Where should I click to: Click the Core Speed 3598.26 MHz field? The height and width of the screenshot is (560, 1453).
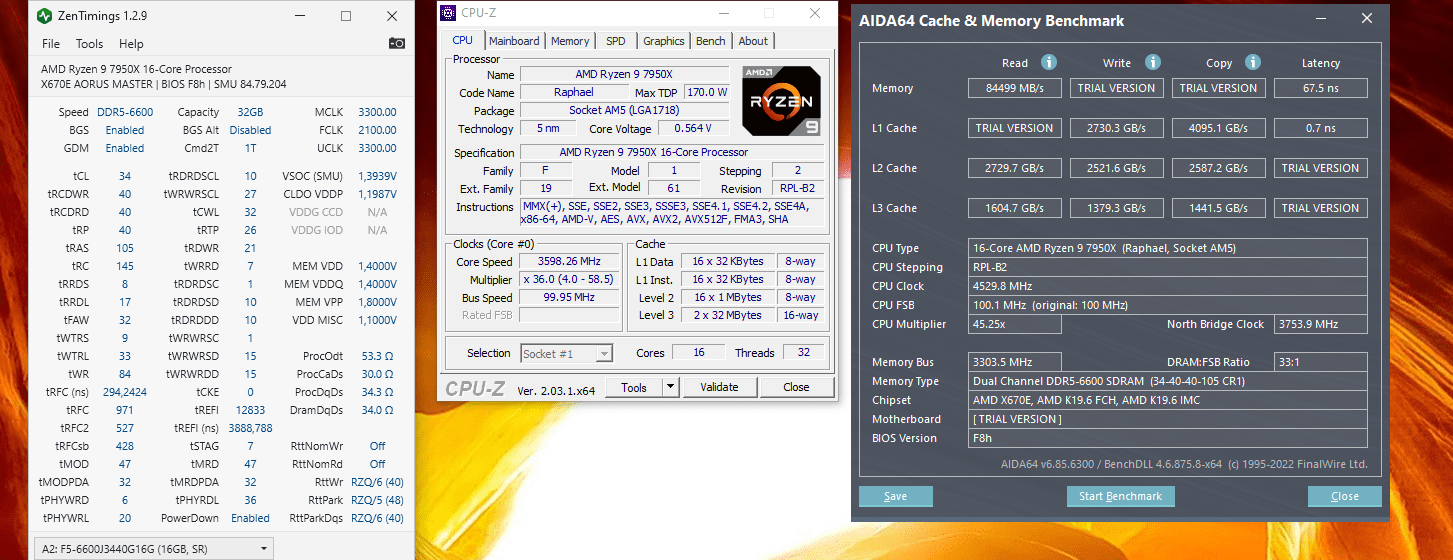click(567, 262)
